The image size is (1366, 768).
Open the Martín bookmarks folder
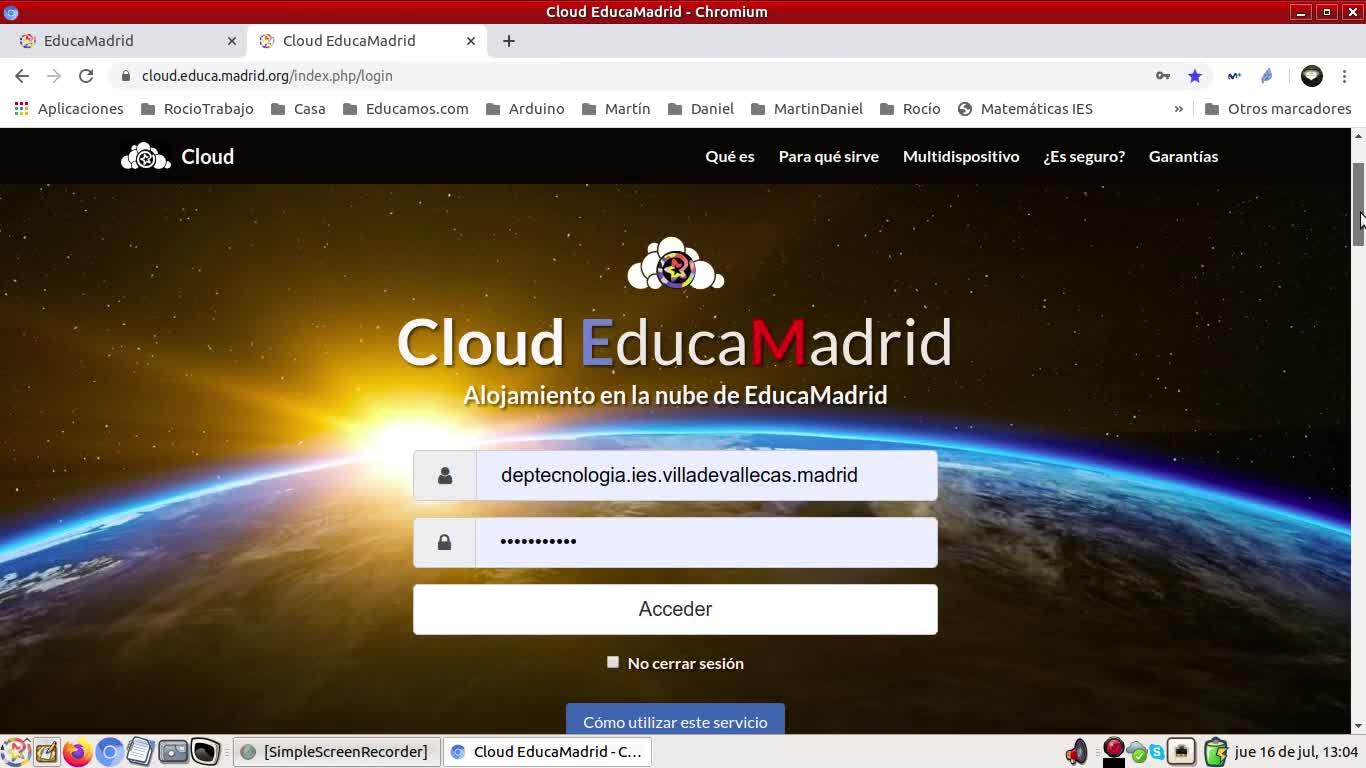(616, 109)
